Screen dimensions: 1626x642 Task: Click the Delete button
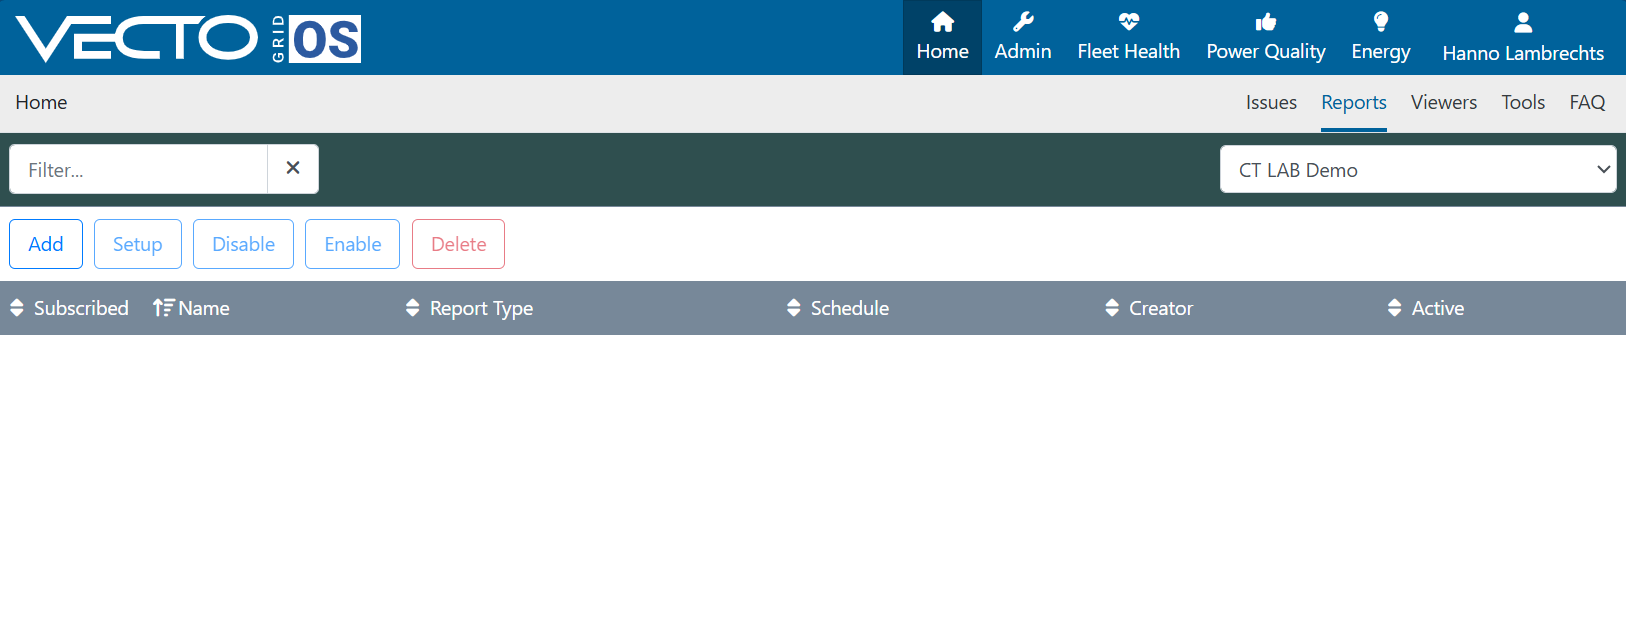[x=458, y=244]
